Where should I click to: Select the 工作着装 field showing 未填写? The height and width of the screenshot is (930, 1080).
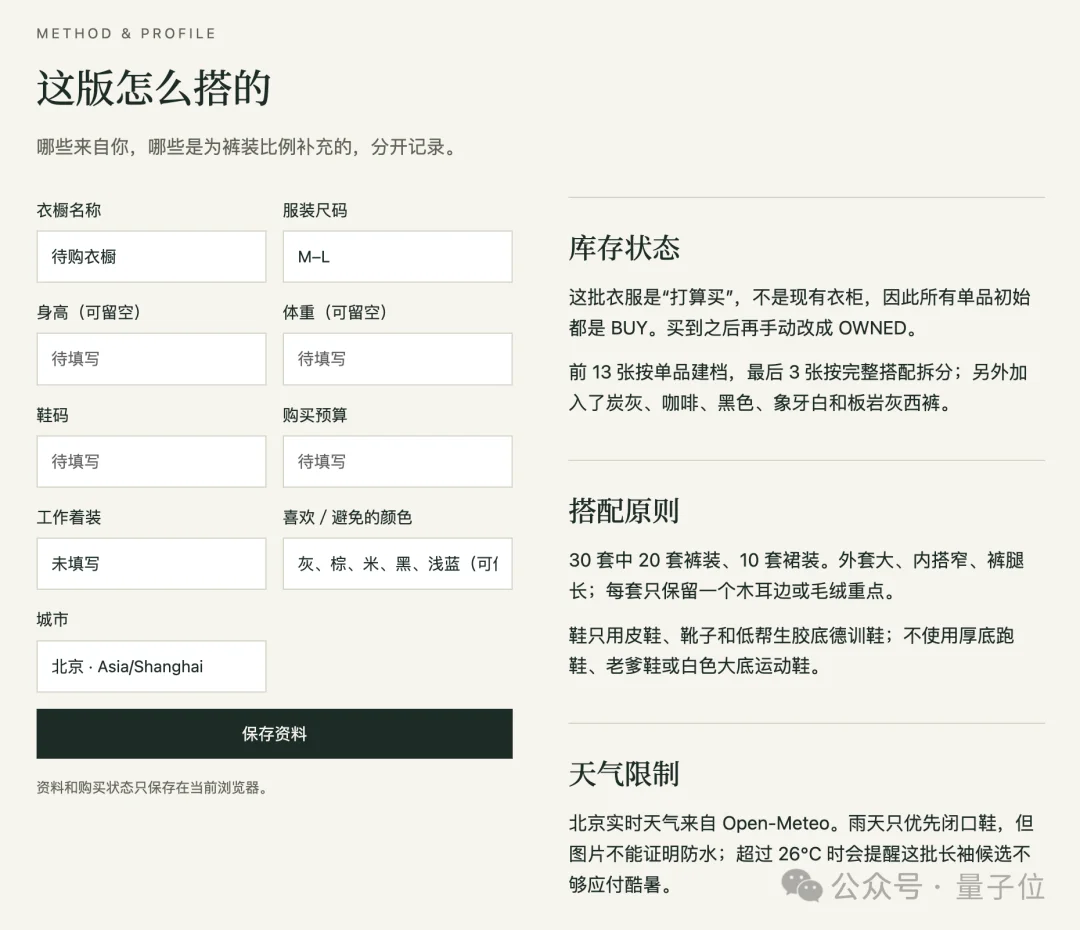click(152, 564)
